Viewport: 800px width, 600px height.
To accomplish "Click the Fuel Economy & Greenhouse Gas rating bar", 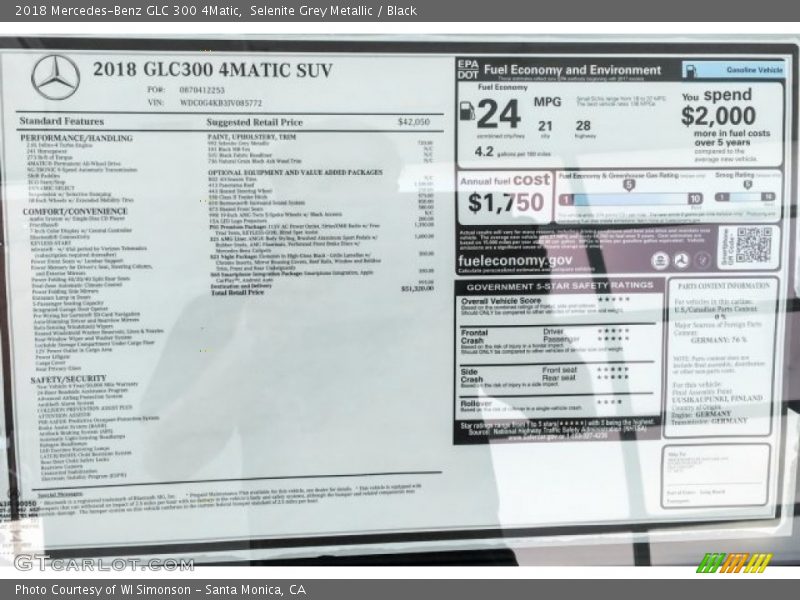I will (631, 199).
